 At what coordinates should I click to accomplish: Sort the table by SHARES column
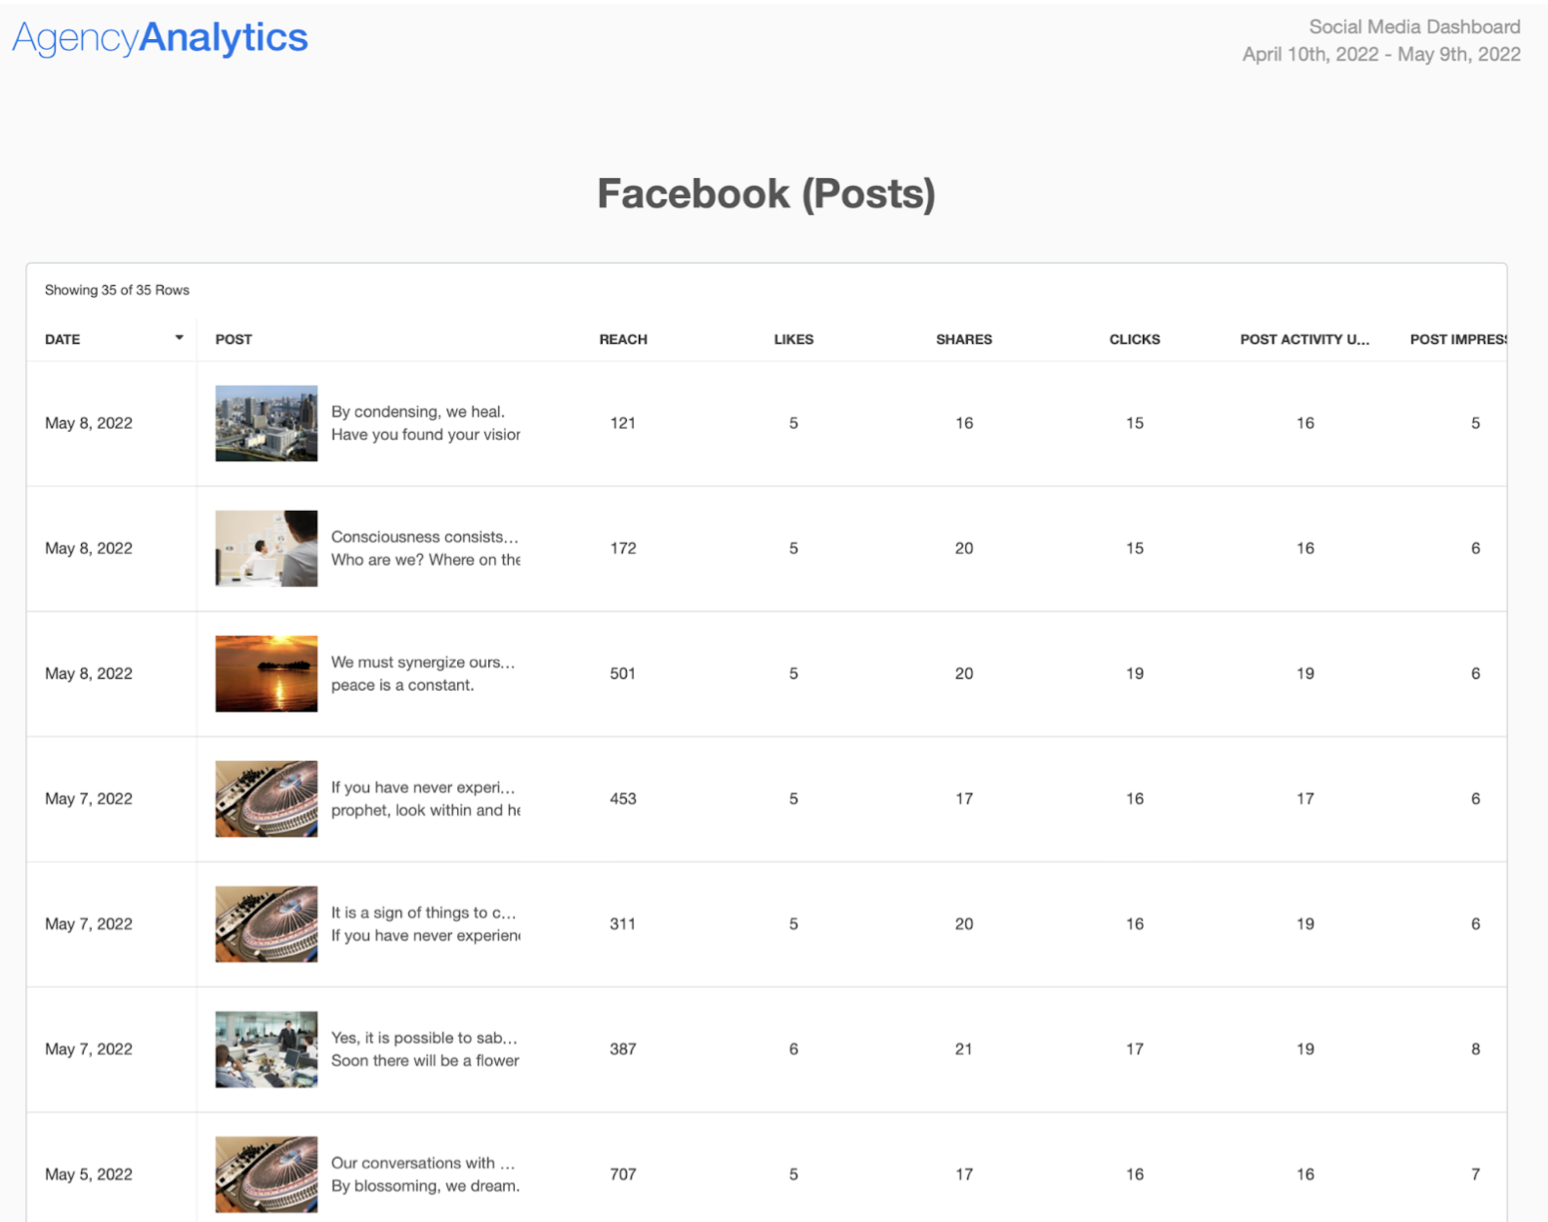[963, 339]
